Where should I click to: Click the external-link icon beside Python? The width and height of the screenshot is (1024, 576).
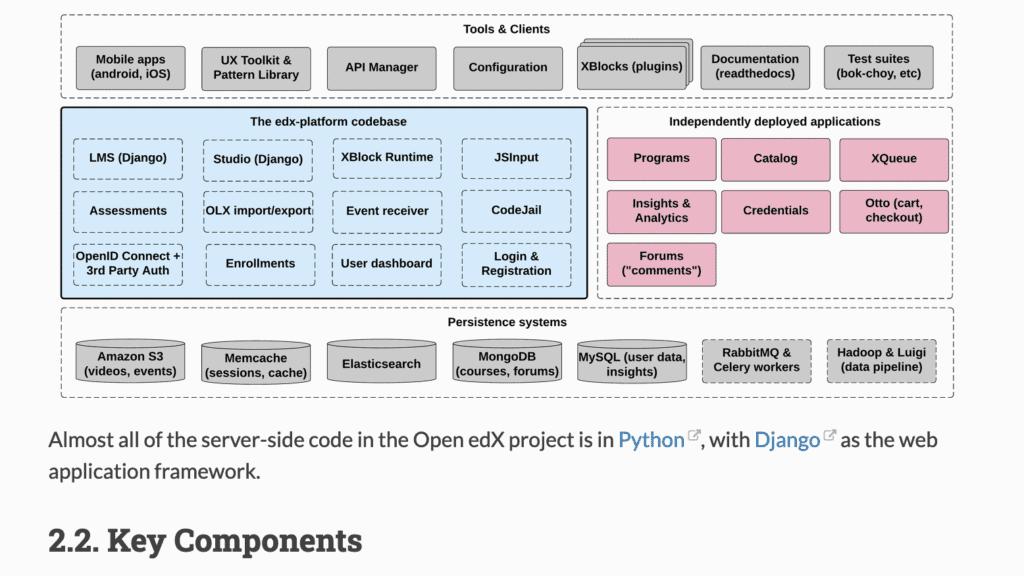pyautogui.click(x=694, y=435)
